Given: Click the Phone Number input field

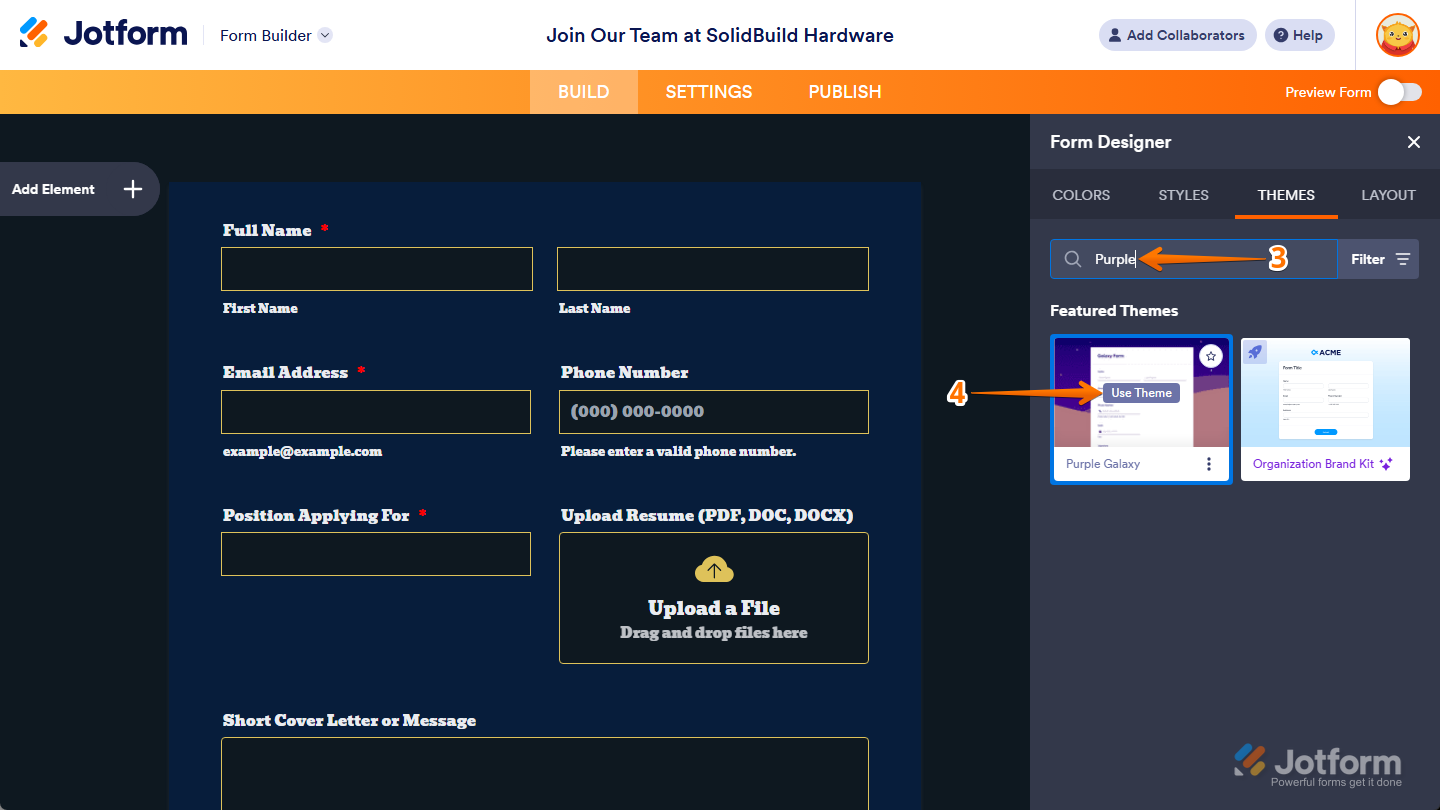Looking at the screenshot, I should point(714,412).
